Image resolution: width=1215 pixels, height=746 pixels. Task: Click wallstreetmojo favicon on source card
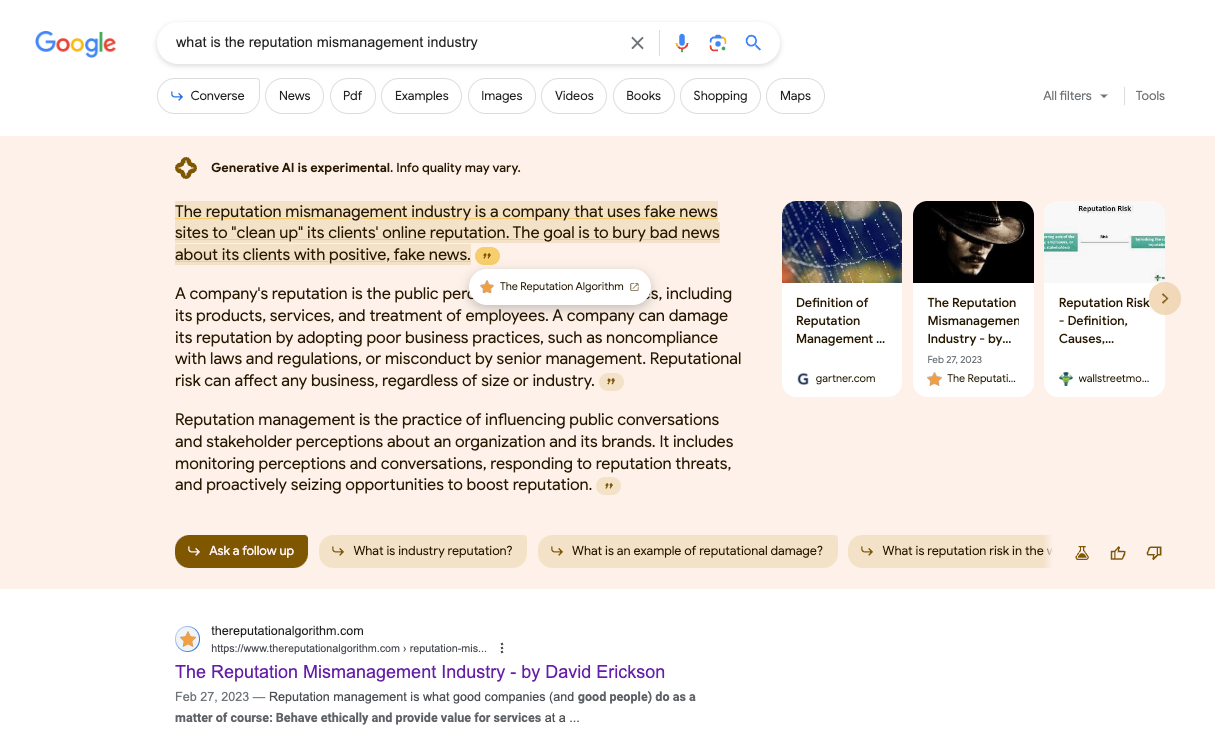point(1066,379)
